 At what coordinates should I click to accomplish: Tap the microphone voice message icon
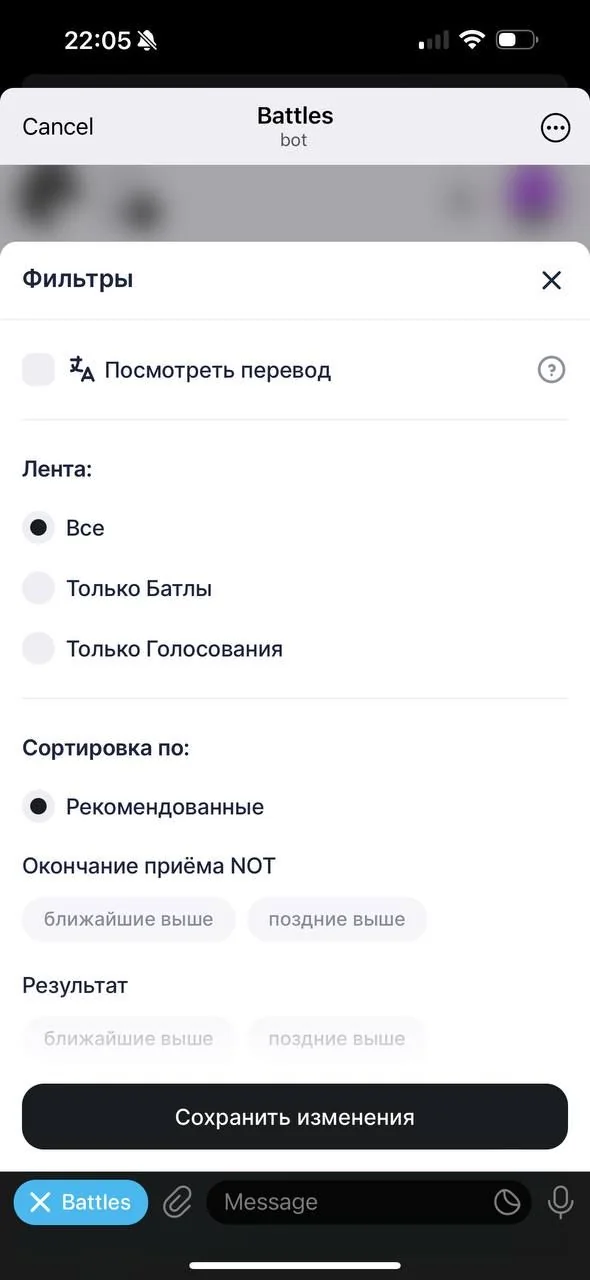561,1202
